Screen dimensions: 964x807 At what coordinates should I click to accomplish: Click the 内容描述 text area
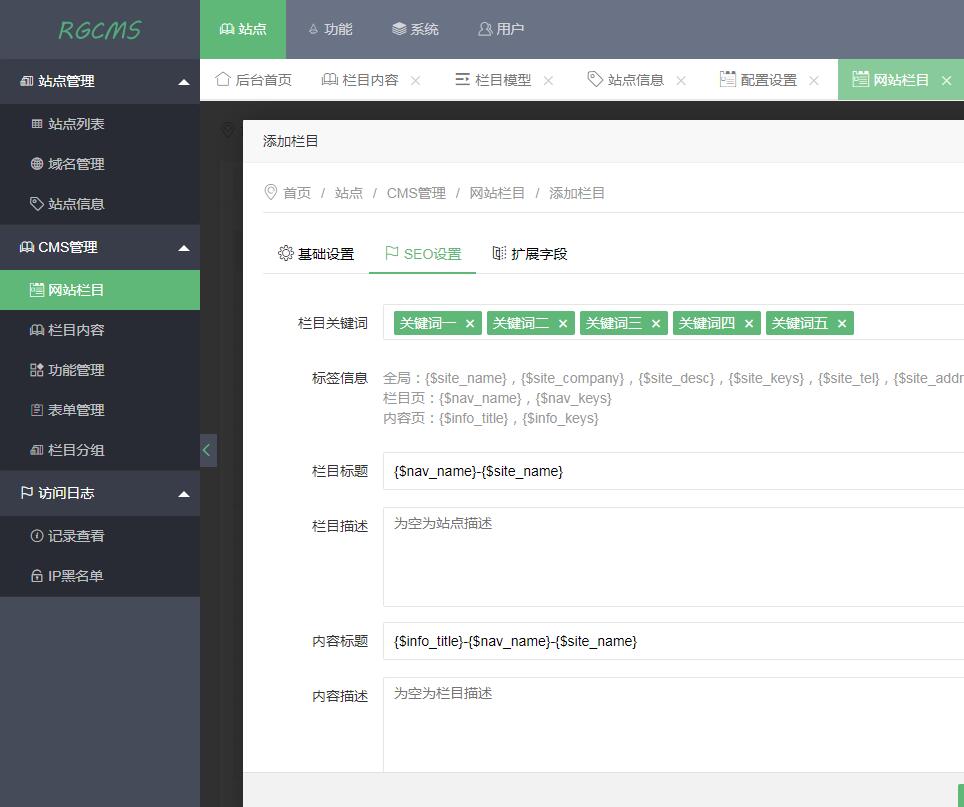pos(673,724)
